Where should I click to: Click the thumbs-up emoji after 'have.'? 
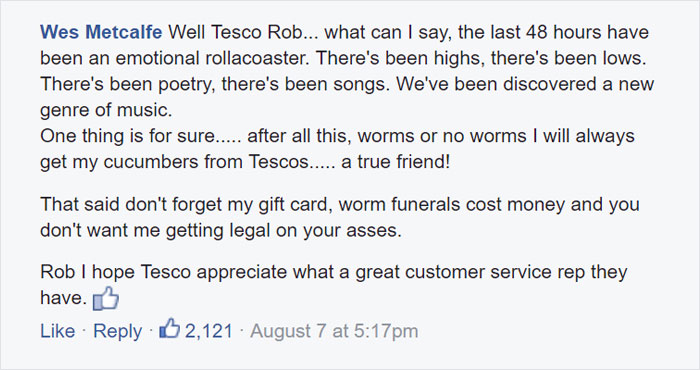tap(106, 299)
